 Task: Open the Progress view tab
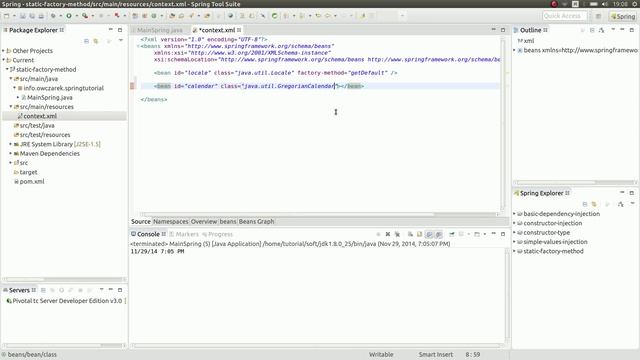pyautogui.click(x=218, y=234)
